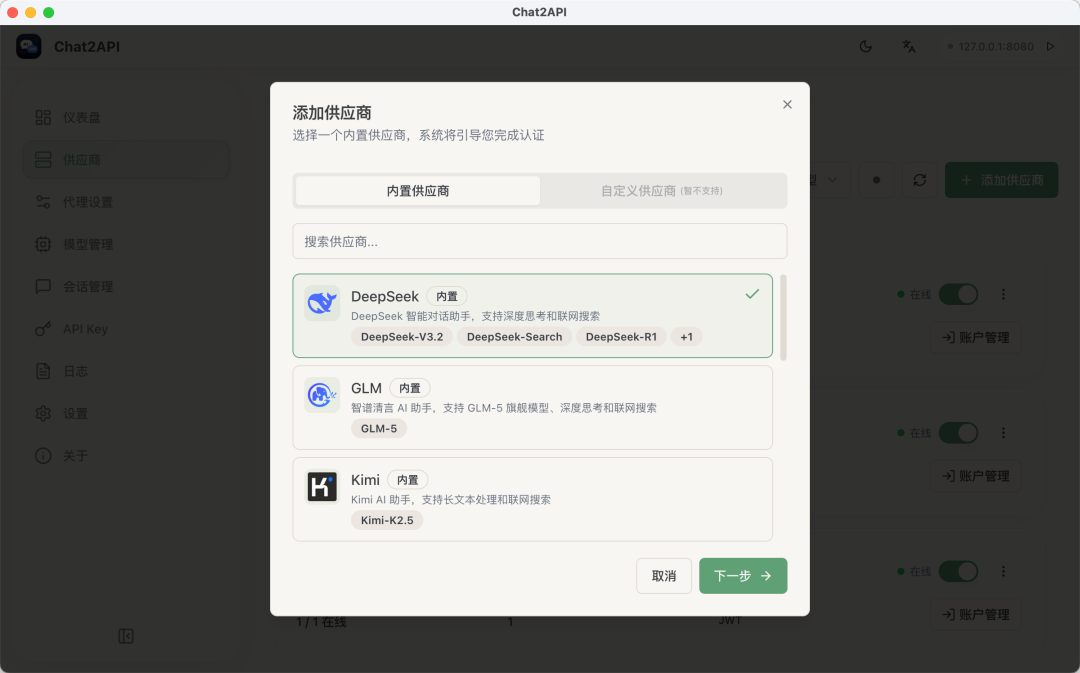
Task: Click the server start play icon
Action: [1050, 46]
